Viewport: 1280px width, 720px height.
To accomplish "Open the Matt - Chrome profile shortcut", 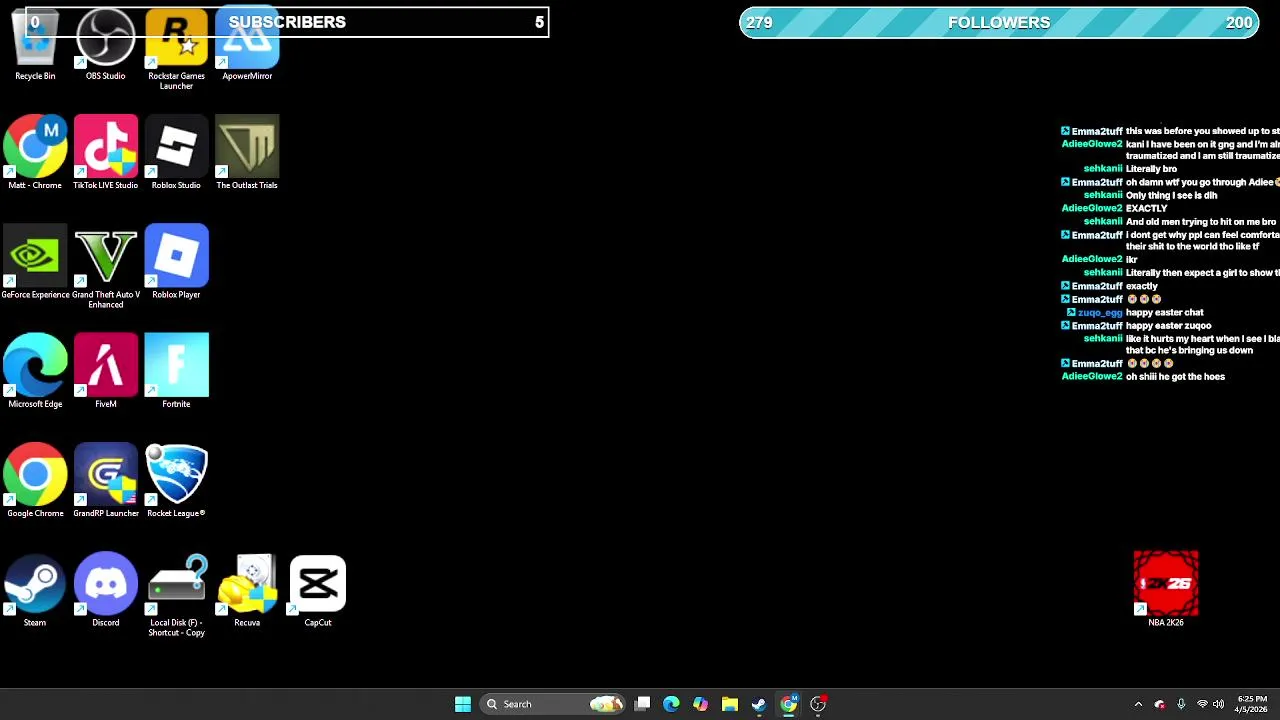I will (x=35, y=153).
